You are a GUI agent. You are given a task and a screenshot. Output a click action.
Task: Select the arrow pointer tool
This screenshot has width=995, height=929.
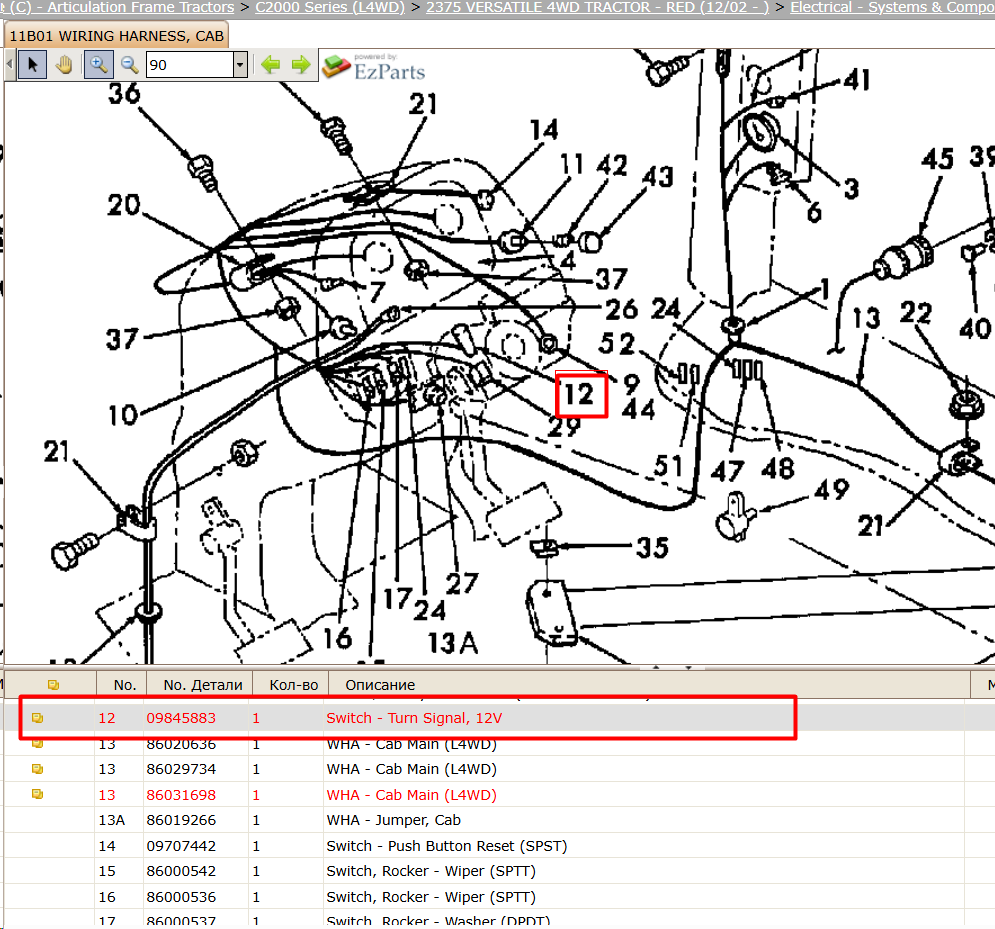(32, 65)
